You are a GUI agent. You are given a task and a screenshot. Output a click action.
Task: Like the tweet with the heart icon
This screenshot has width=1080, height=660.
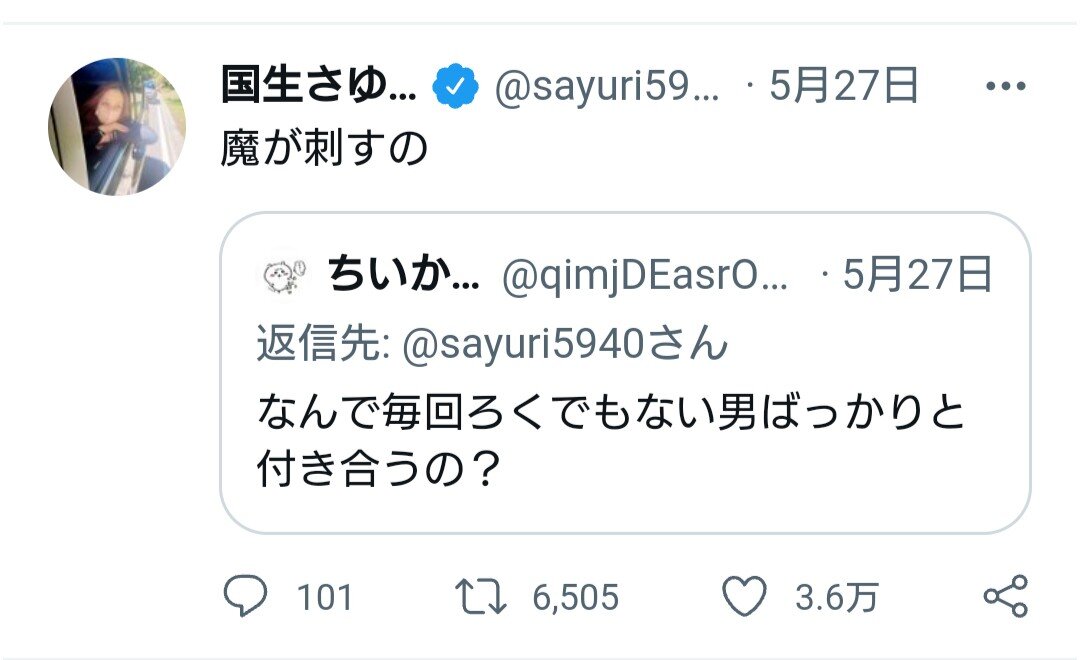tap(743, 598)
